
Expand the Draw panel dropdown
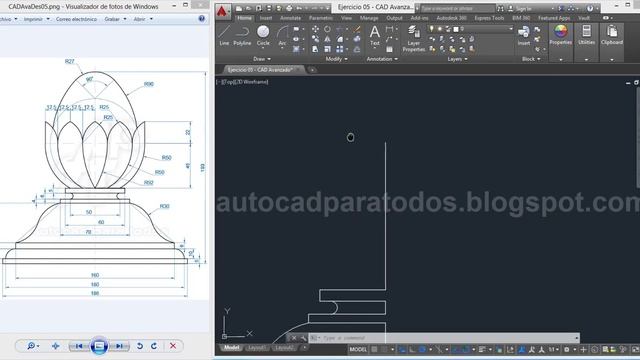coord(262,59)
